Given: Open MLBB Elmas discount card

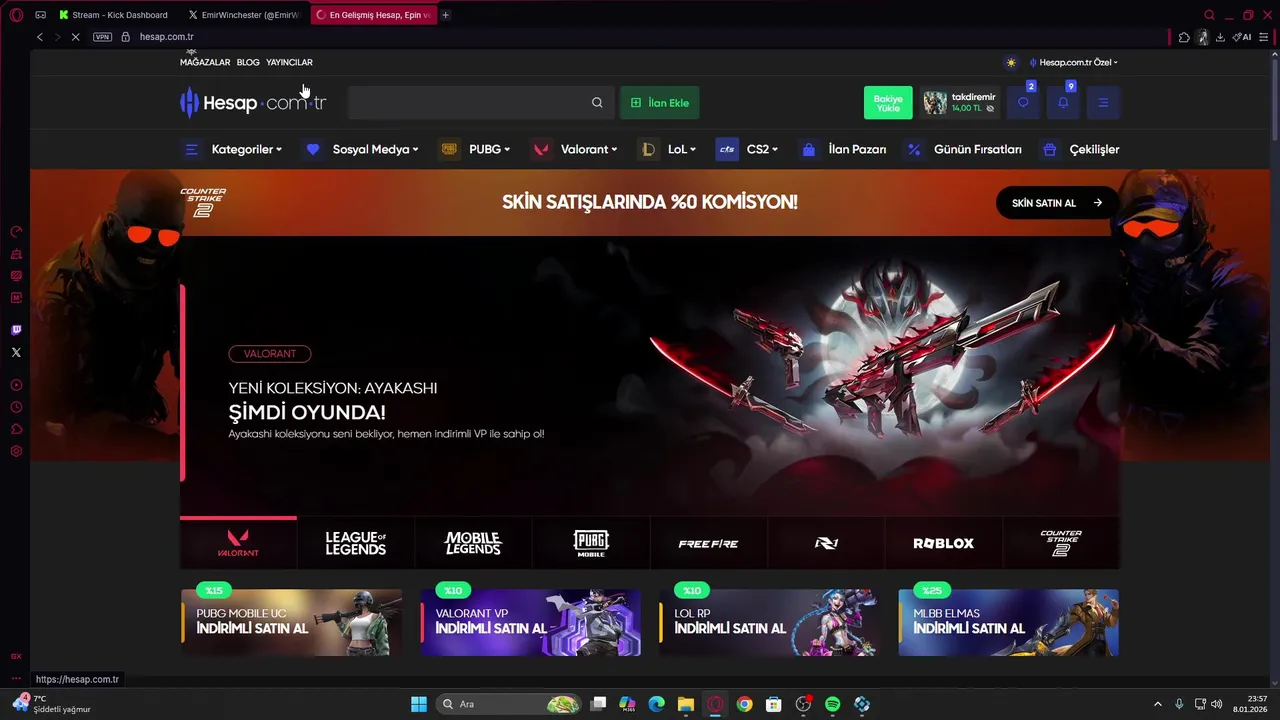Looking at the screenshot, I should coord(1008,622).
